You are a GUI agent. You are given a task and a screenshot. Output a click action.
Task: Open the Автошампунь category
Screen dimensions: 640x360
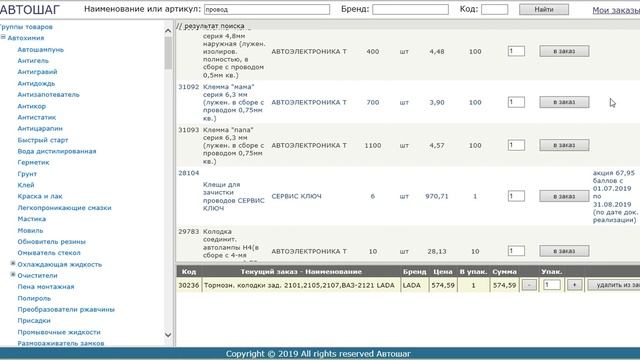tap(40, 49)
